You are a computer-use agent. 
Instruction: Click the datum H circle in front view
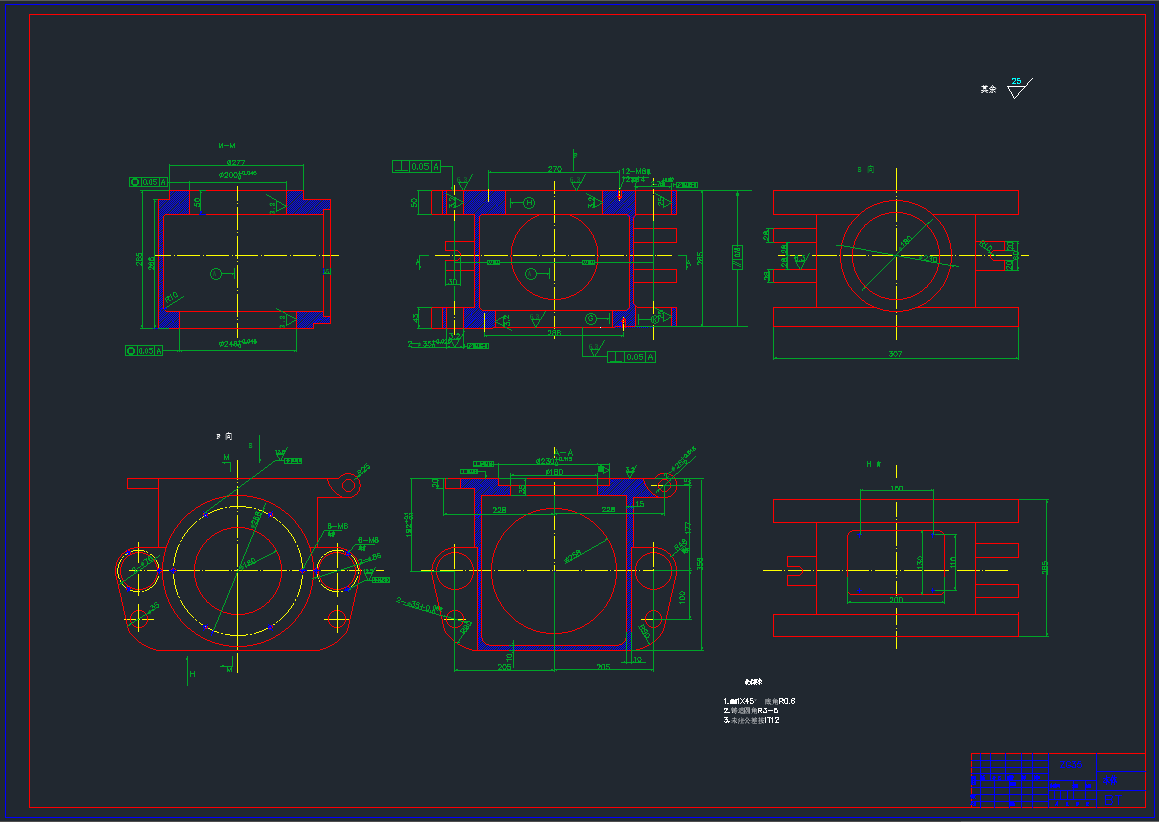(x=529, y=203)
